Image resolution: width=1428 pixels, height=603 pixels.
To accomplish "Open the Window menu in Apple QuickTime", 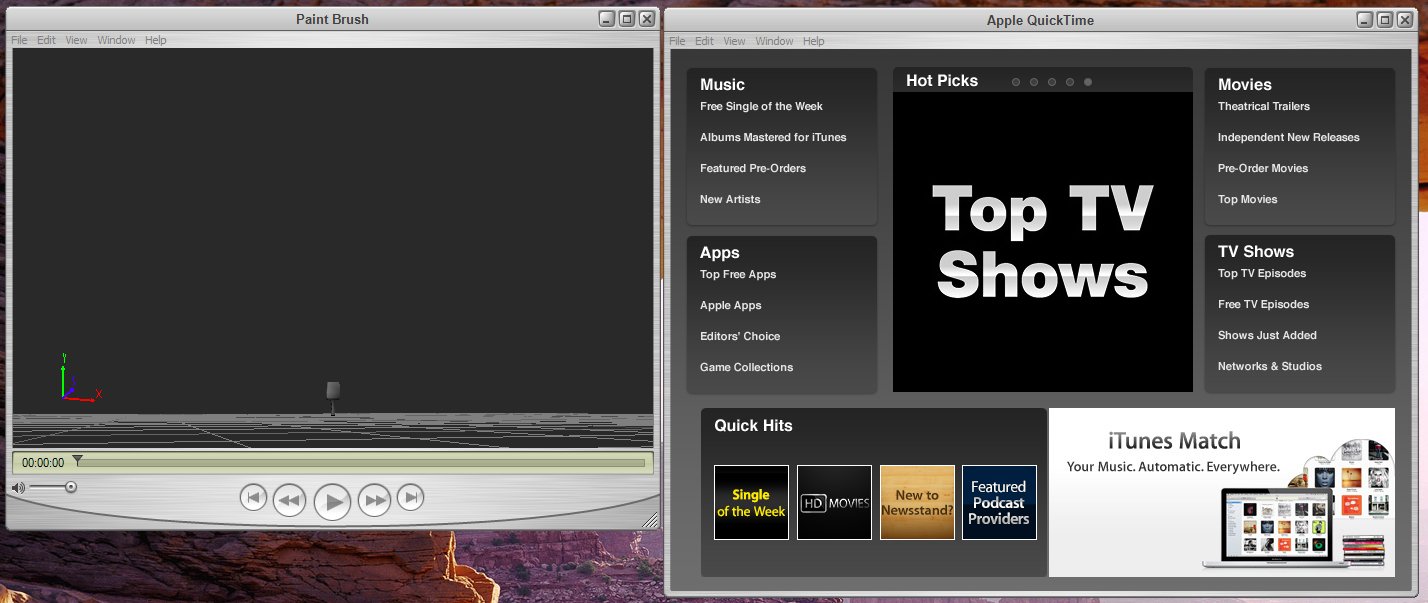I will point(774,41).
